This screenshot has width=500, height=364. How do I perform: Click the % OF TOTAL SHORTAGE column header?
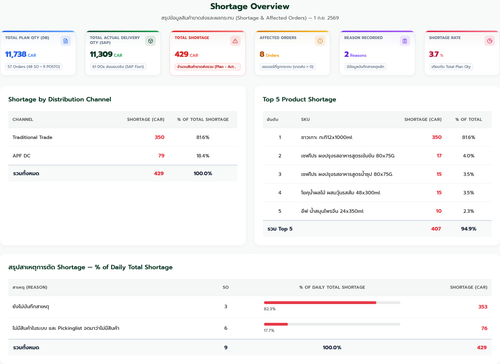coord(203,119)
